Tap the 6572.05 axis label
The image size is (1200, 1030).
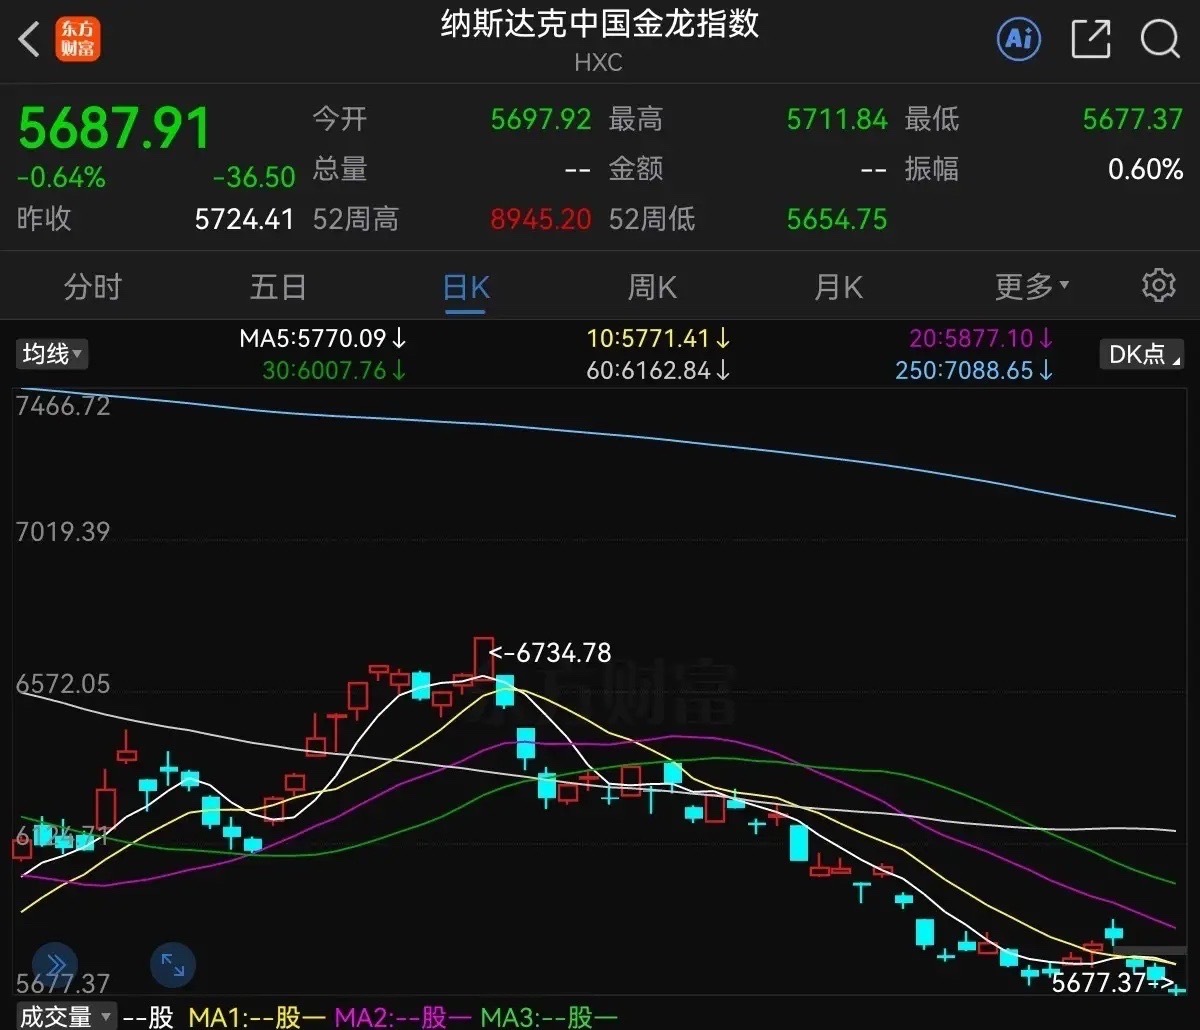pos(64,685)
